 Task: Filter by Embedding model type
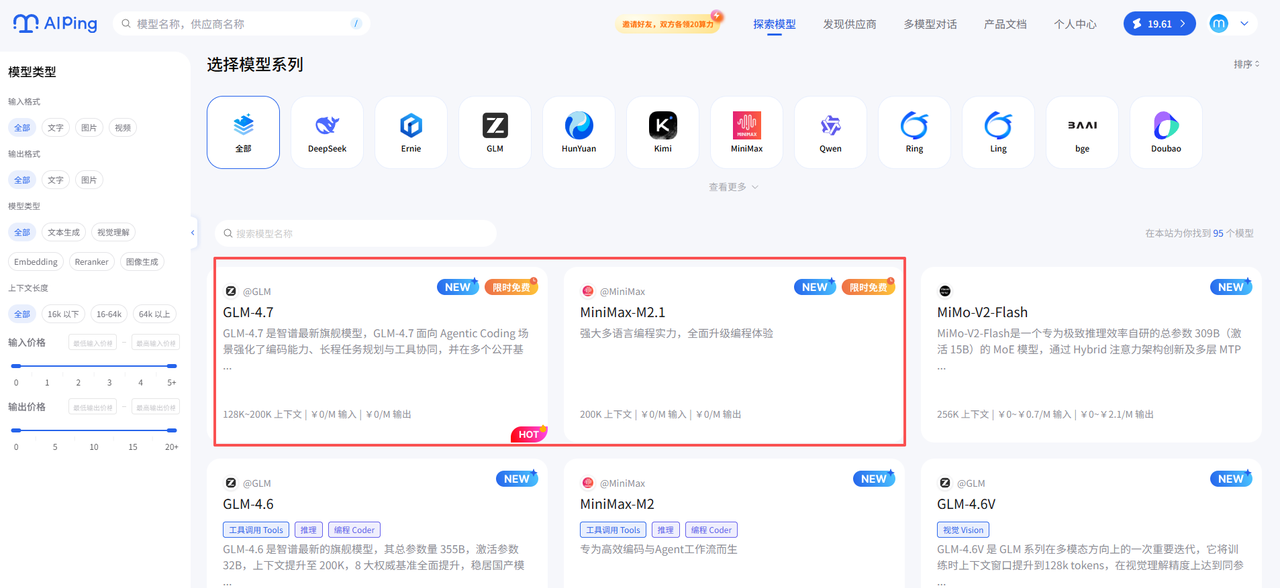point(36,262)
